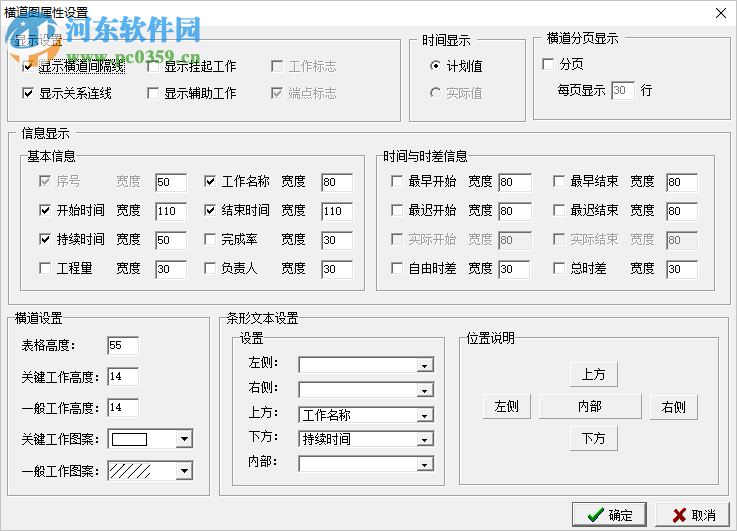The image size is (737, 531).
Task: Click the 最迟开始 width field
Action: click(x=515, y=211)
